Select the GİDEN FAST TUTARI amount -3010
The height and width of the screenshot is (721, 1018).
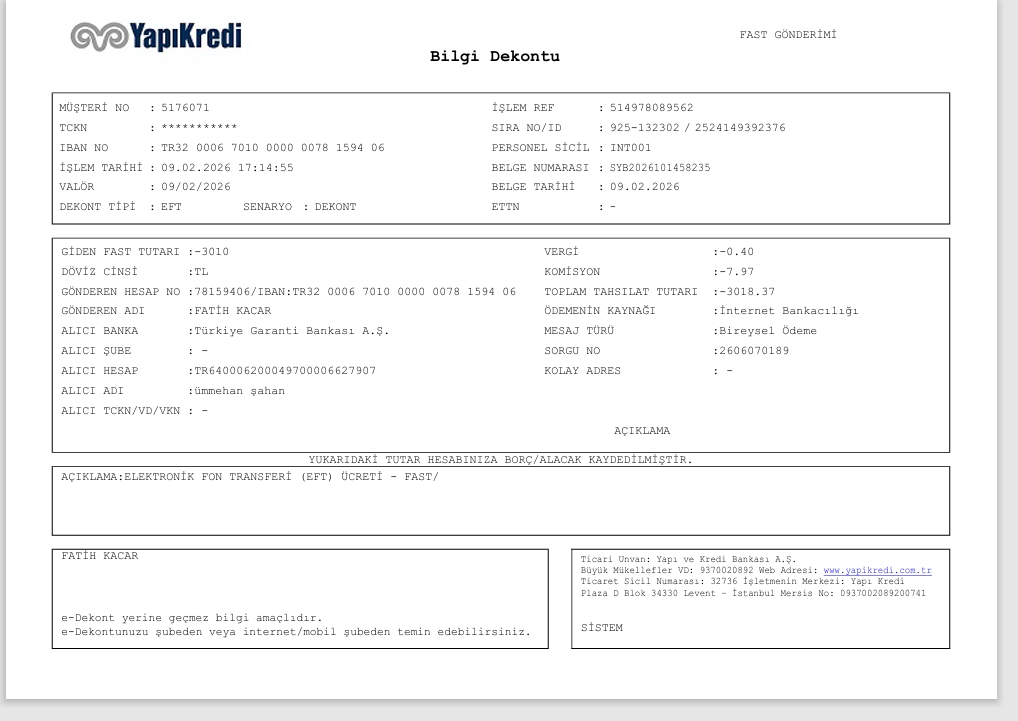[x=212, y=252]
